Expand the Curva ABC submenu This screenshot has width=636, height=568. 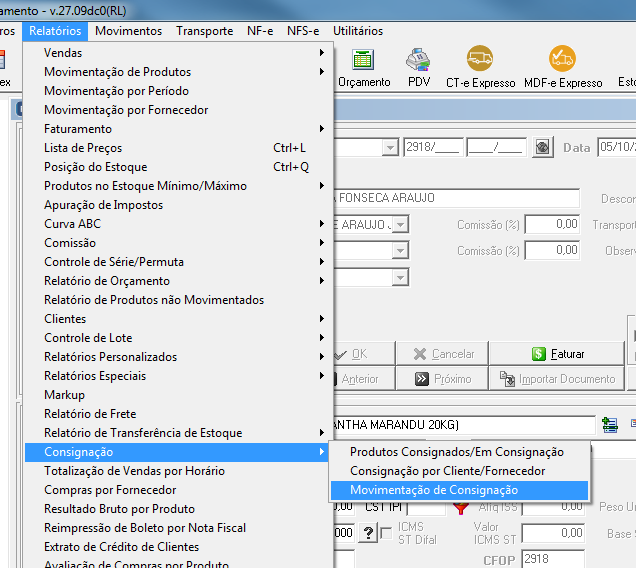pos(178,224)
